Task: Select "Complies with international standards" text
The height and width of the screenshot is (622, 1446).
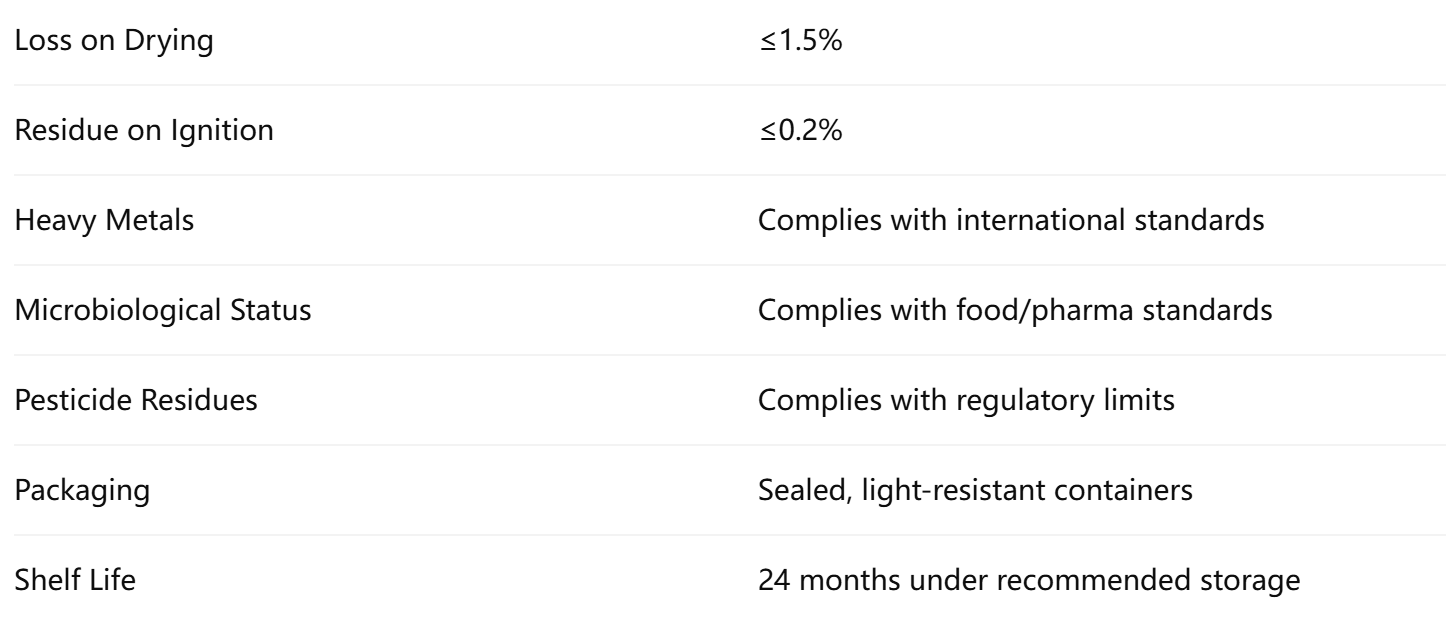Action: [x=1011, y=221]
